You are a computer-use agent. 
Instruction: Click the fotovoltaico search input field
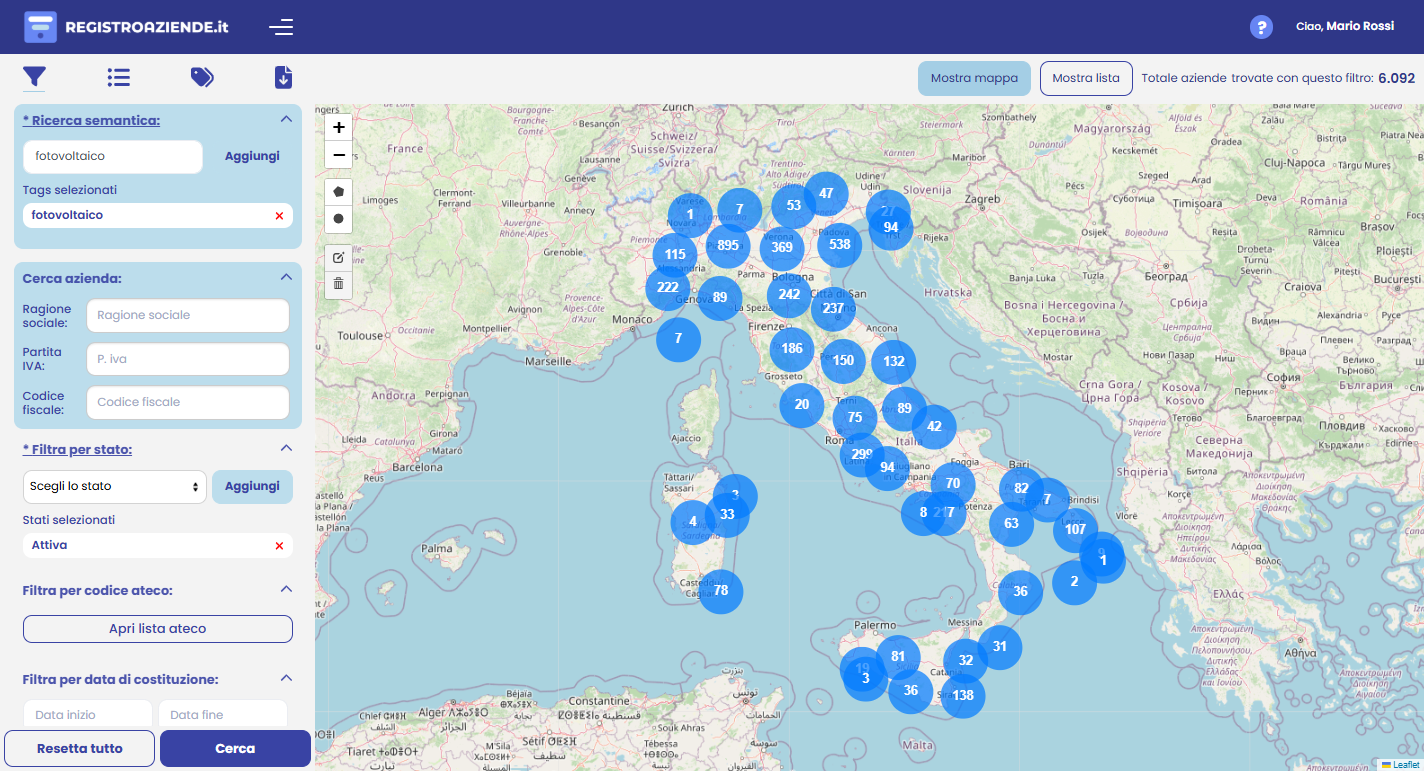pyautogui.click(x=113, y=156)
